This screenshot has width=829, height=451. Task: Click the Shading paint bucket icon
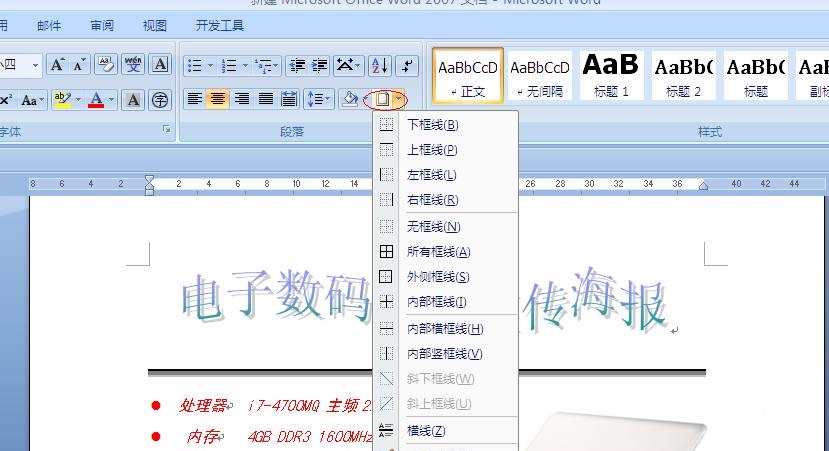pyautogui.click(x=349, y=99)
